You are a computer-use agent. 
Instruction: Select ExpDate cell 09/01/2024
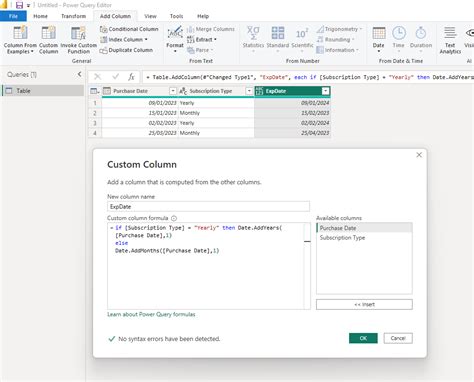pyautogui.click(x=292, y=103)
